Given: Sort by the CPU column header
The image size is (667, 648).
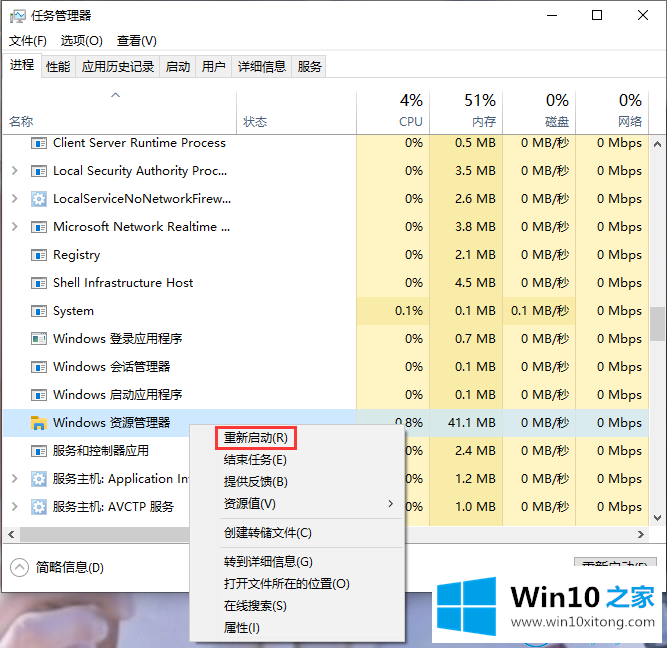Looking at the screenshot, I should (x=393, y=111).
